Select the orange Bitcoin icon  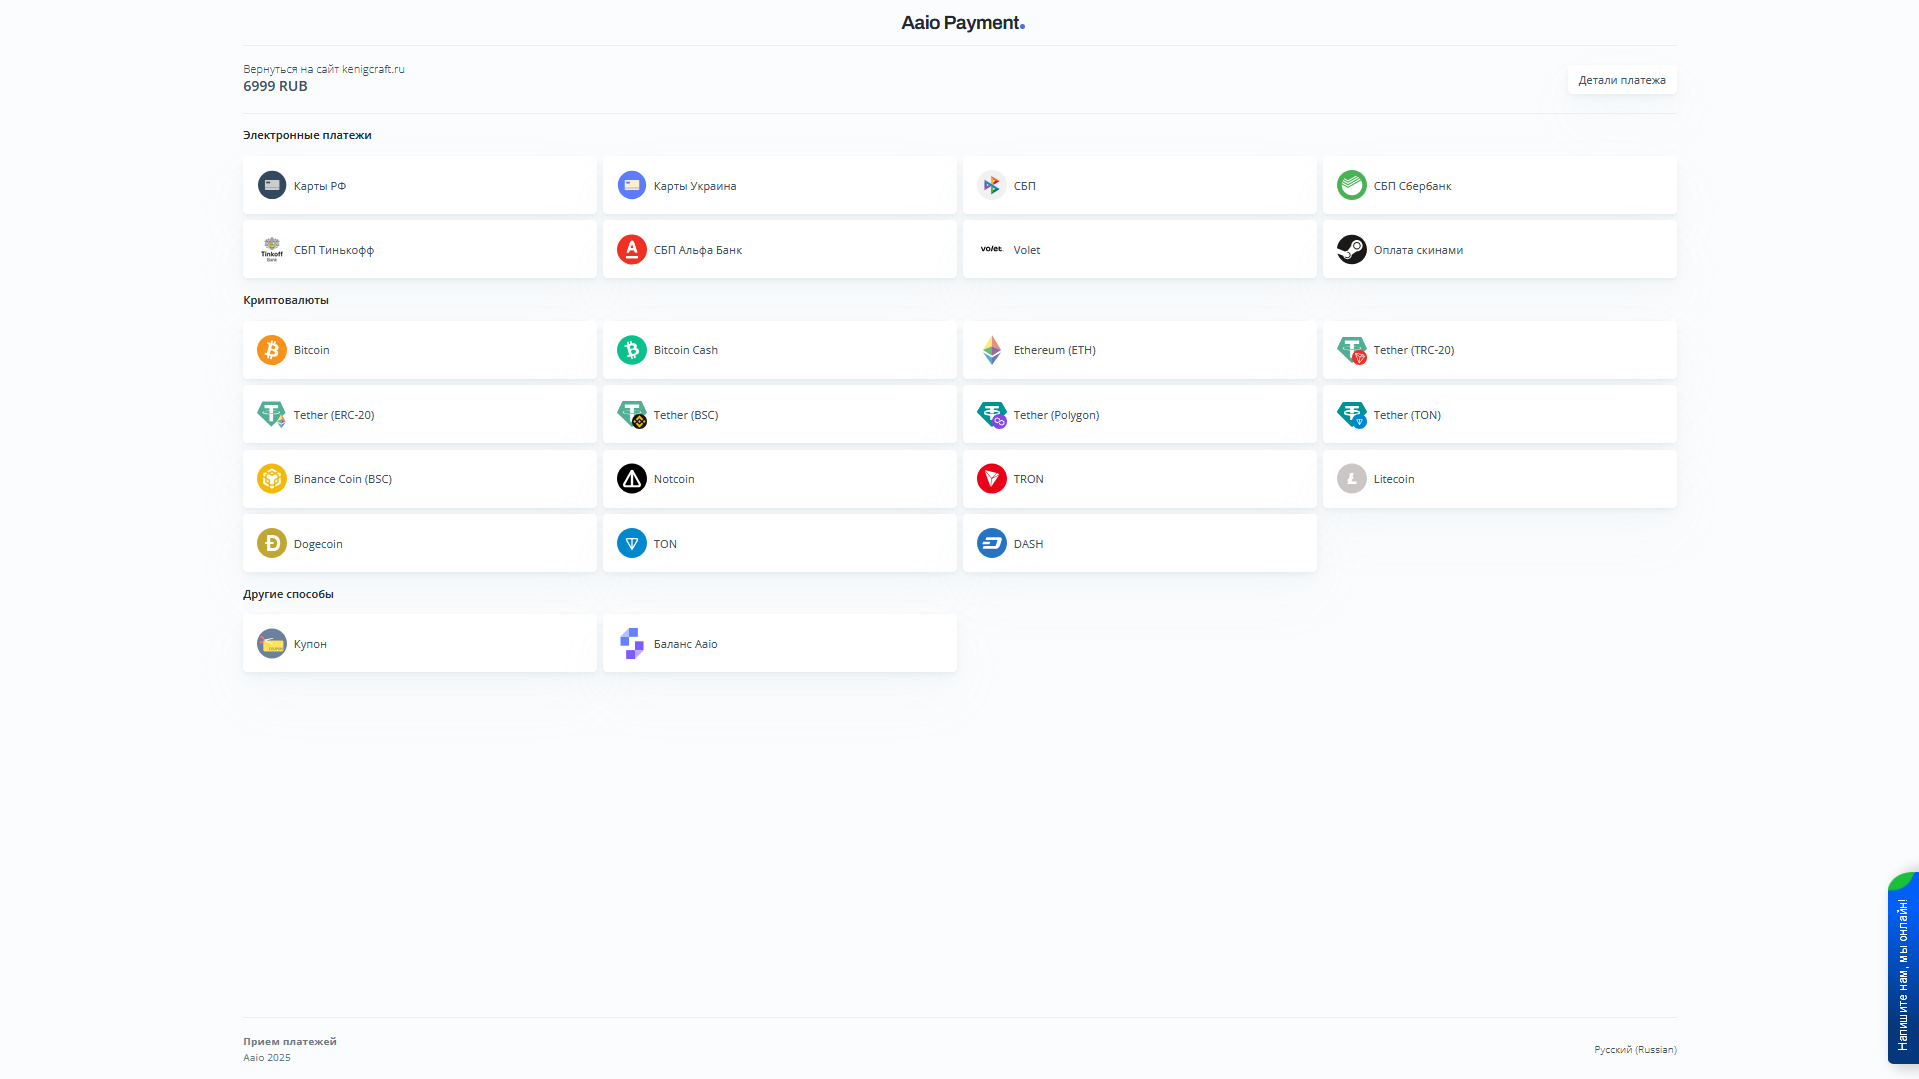pos(272,350)
